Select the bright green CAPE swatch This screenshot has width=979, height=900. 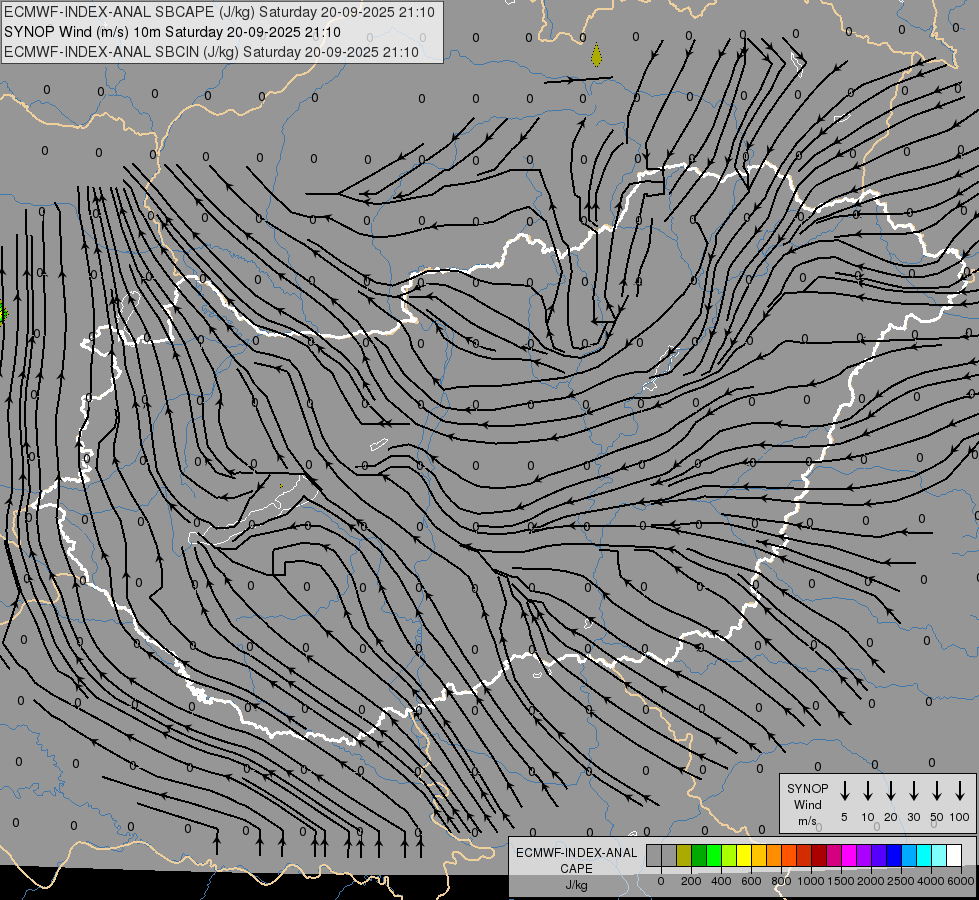pyautogui.click(x=714, y=855)
